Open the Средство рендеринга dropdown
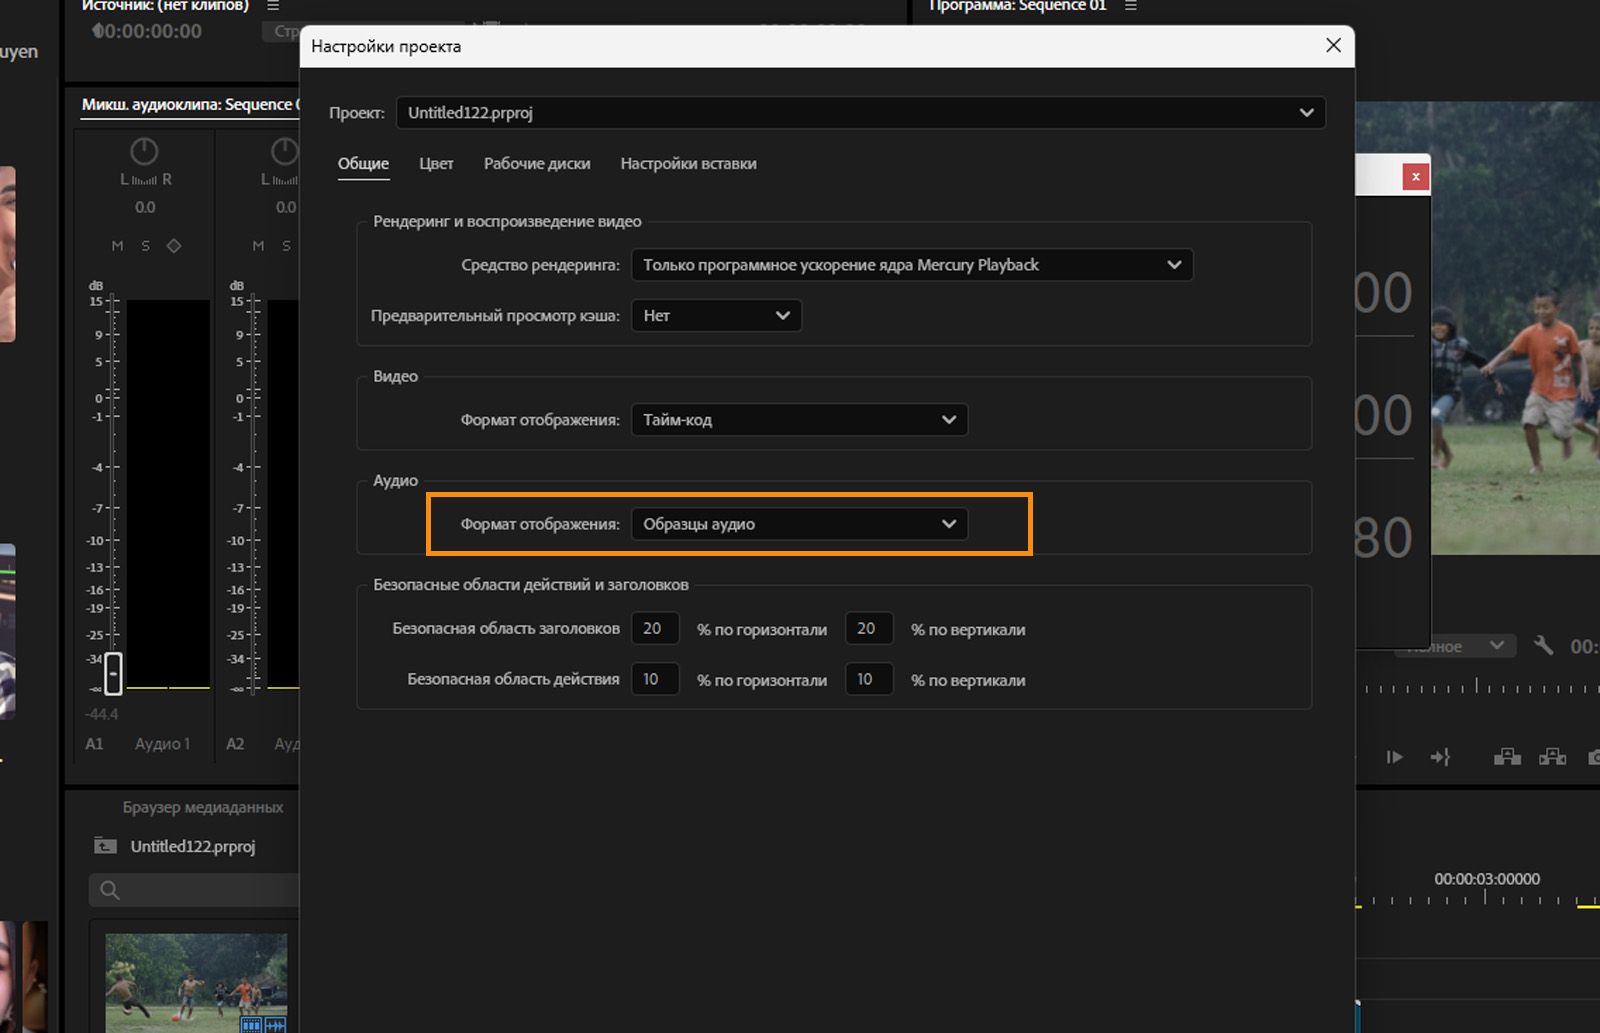This screenshot has height=1033, width=1600. tap(912, 265)
